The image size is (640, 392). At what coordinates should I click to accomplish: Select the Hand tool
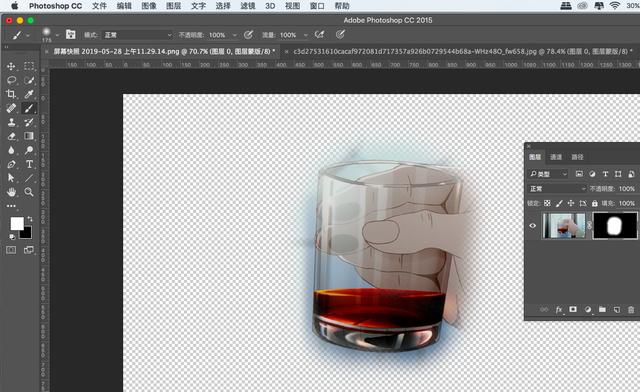(x=11, y=192)
